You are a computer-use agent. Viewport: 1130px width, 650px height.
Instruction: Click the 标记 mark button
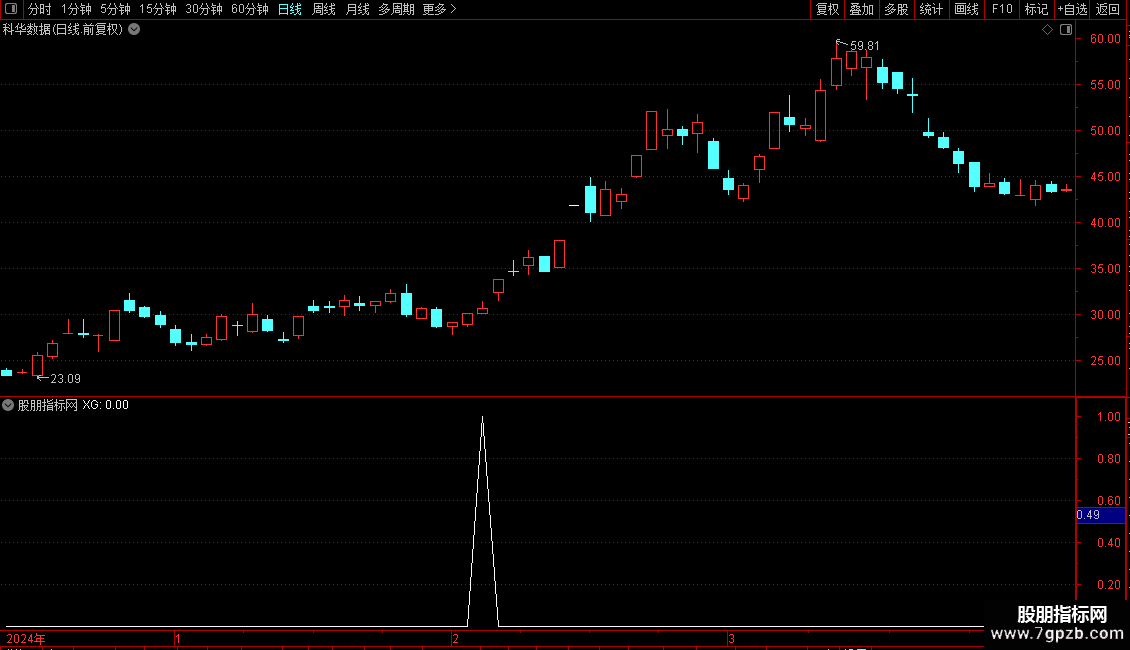coord(1036,9)
